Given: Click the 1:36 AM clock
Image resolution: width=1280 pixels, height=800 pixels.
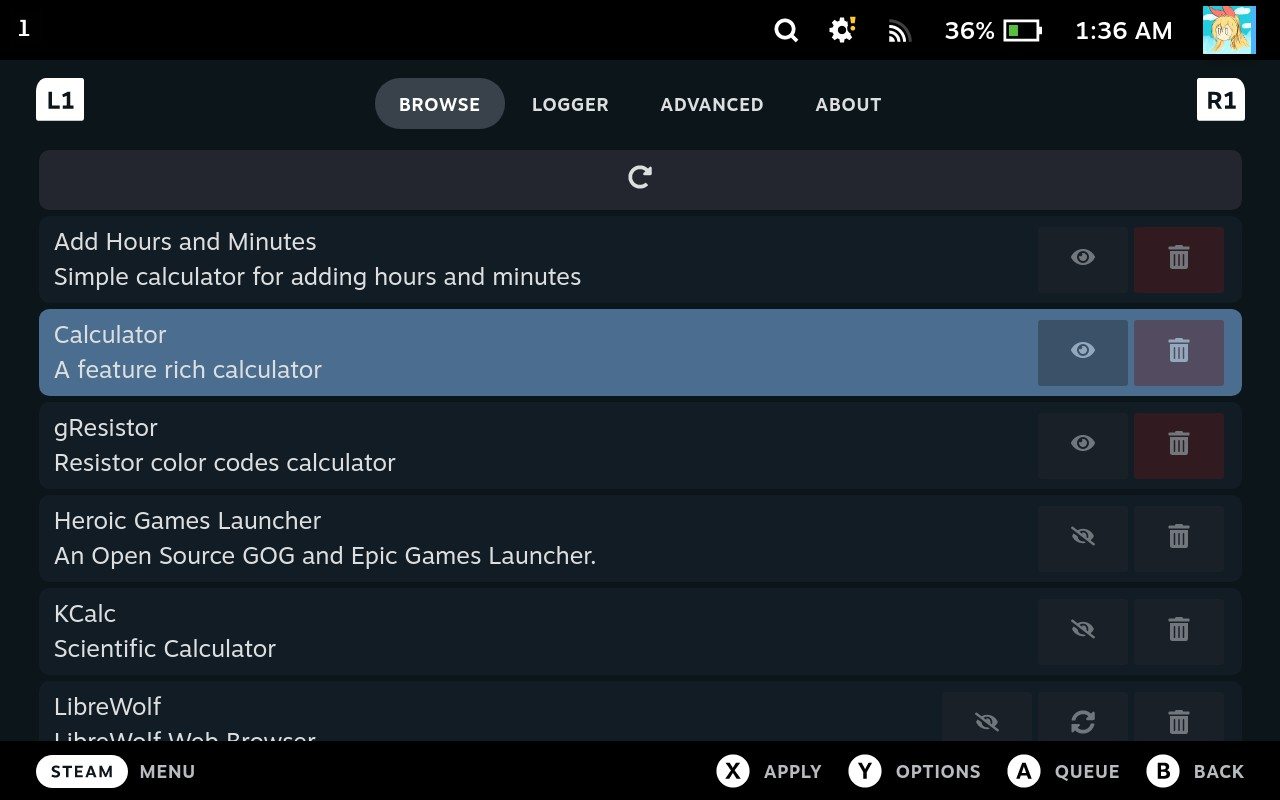Looking at the screenshot, I should click(x=1123, y=31).
